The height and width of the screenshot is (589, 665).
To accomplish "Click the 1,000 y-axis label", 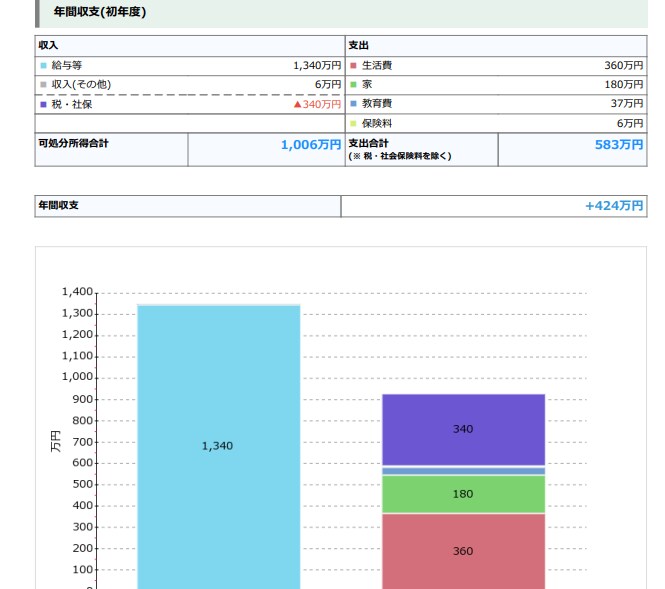I will [77, 377].
